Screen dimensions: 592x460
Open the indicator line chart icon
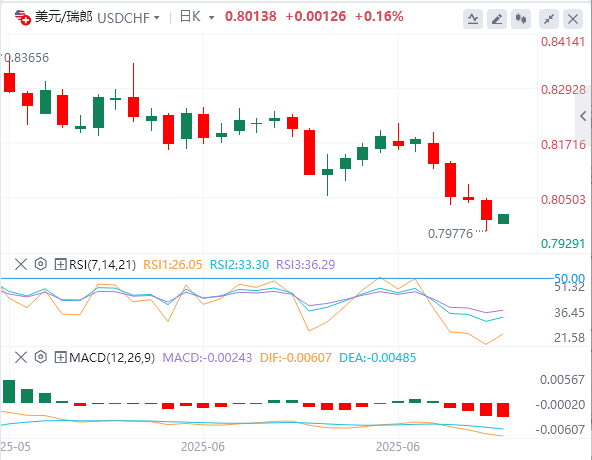(473, 19)
